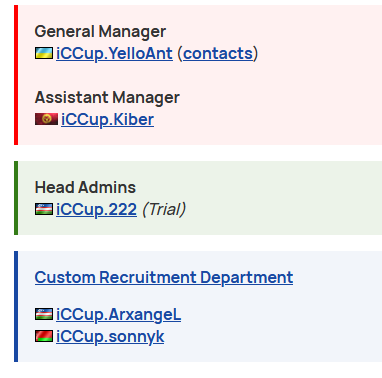This screenshot has width=382, height=378.
Task: Click the General Manager heading
Action: pyautogui.click(x=100, y=32)
